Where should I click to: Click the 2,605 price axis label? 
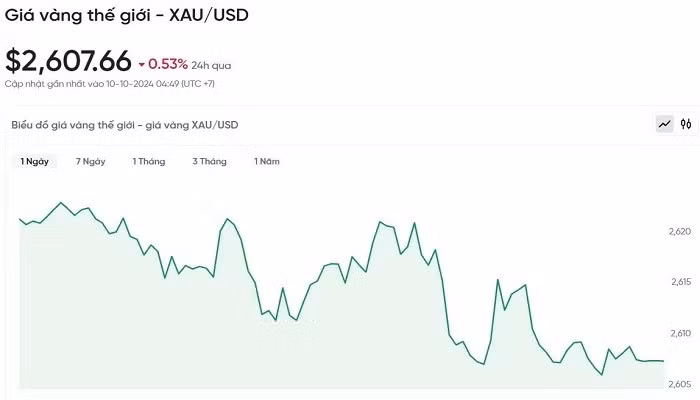tap(679, 384)
